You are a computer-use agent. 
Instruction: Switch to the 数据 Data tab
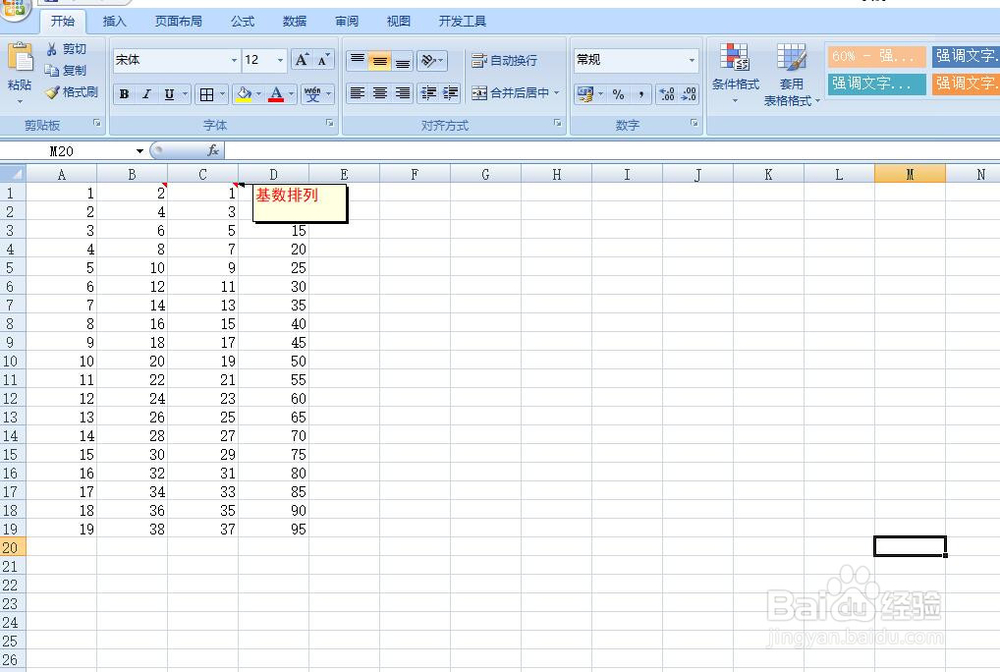(x=295, y=21)
